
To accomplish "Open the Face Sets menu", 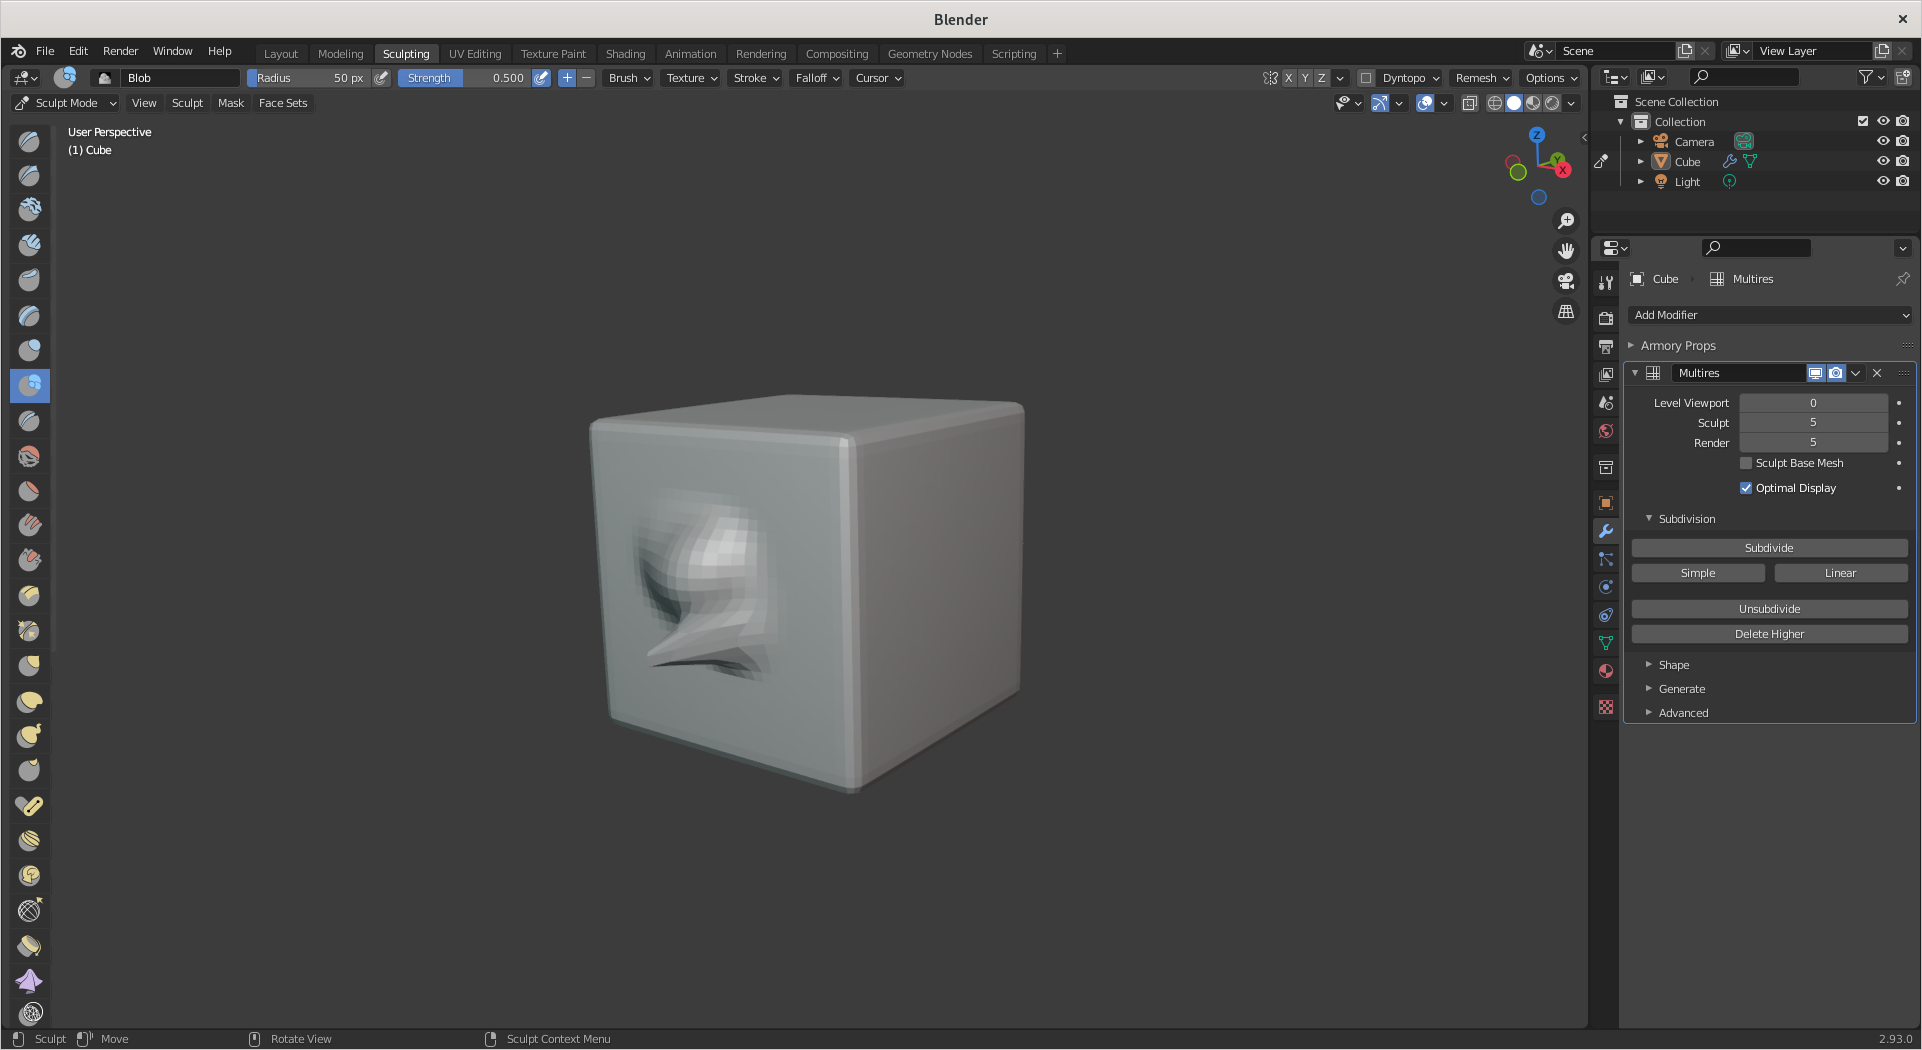I will coord(283,103).
